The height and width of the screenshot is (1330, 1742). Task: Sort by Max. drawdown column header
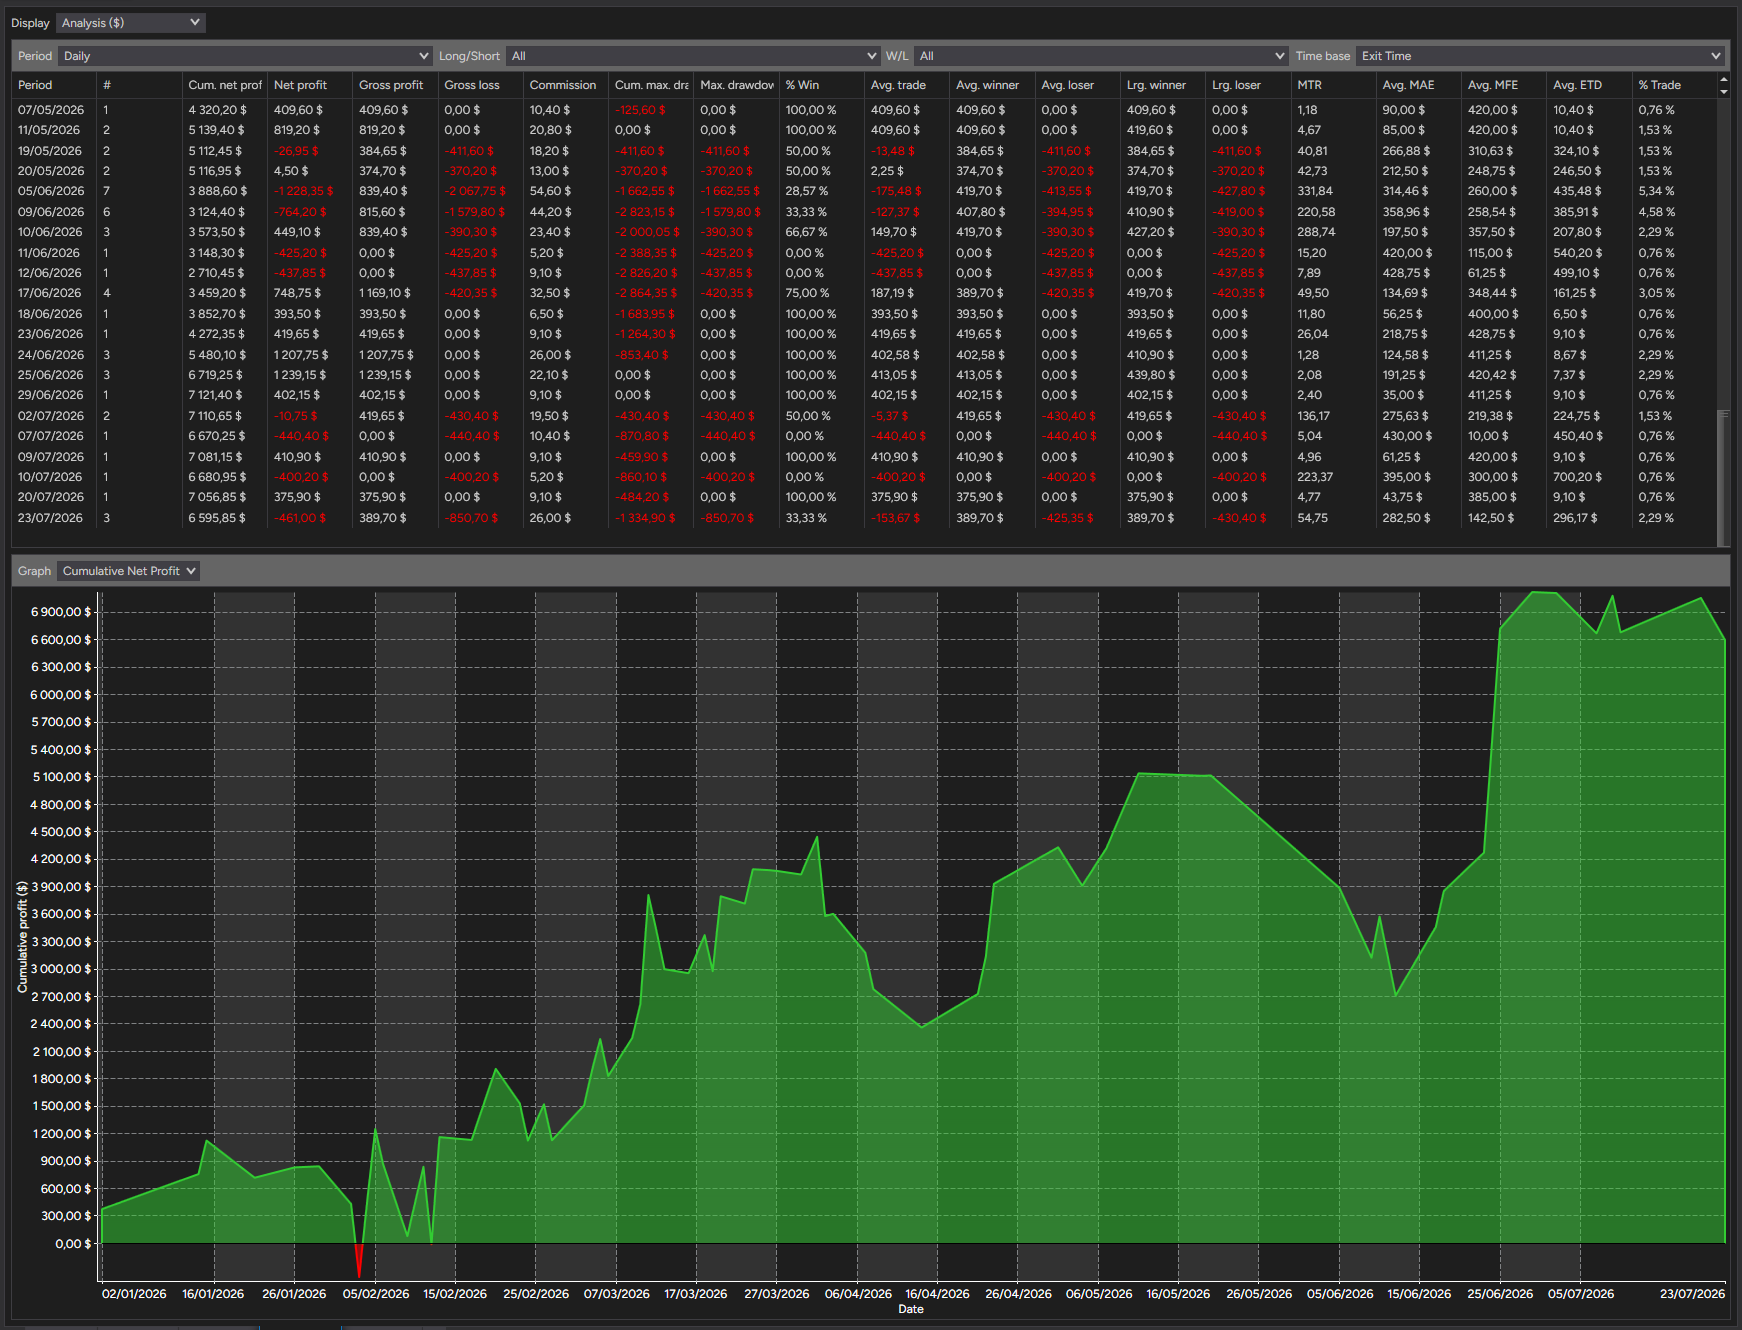tap(737, 85)
